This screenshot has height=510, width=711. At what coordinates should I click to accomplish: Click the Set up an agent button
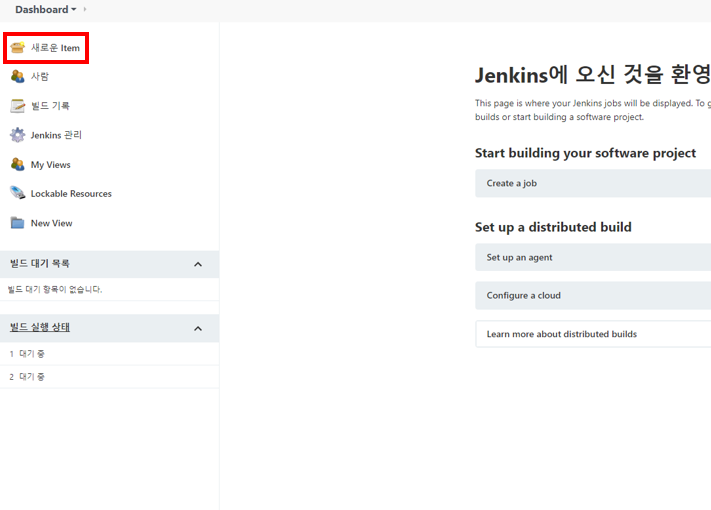click(593, 257)
